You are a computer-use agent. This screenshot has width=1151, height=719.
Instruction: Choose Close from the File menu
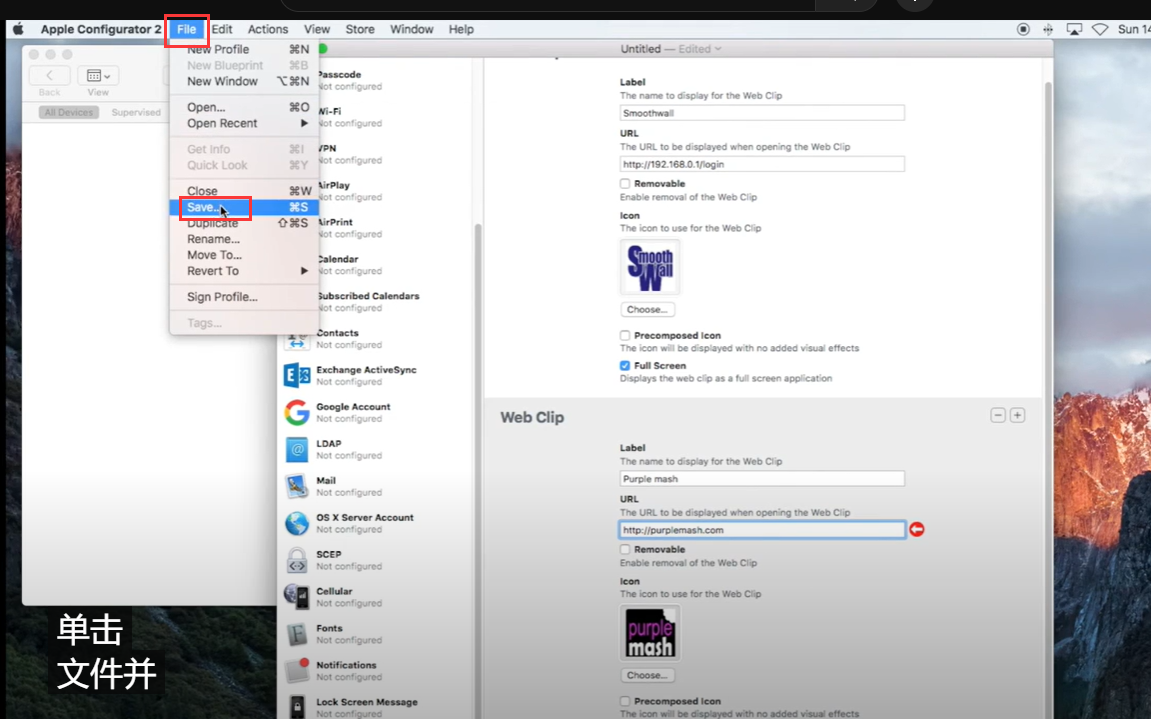[244, 191]
